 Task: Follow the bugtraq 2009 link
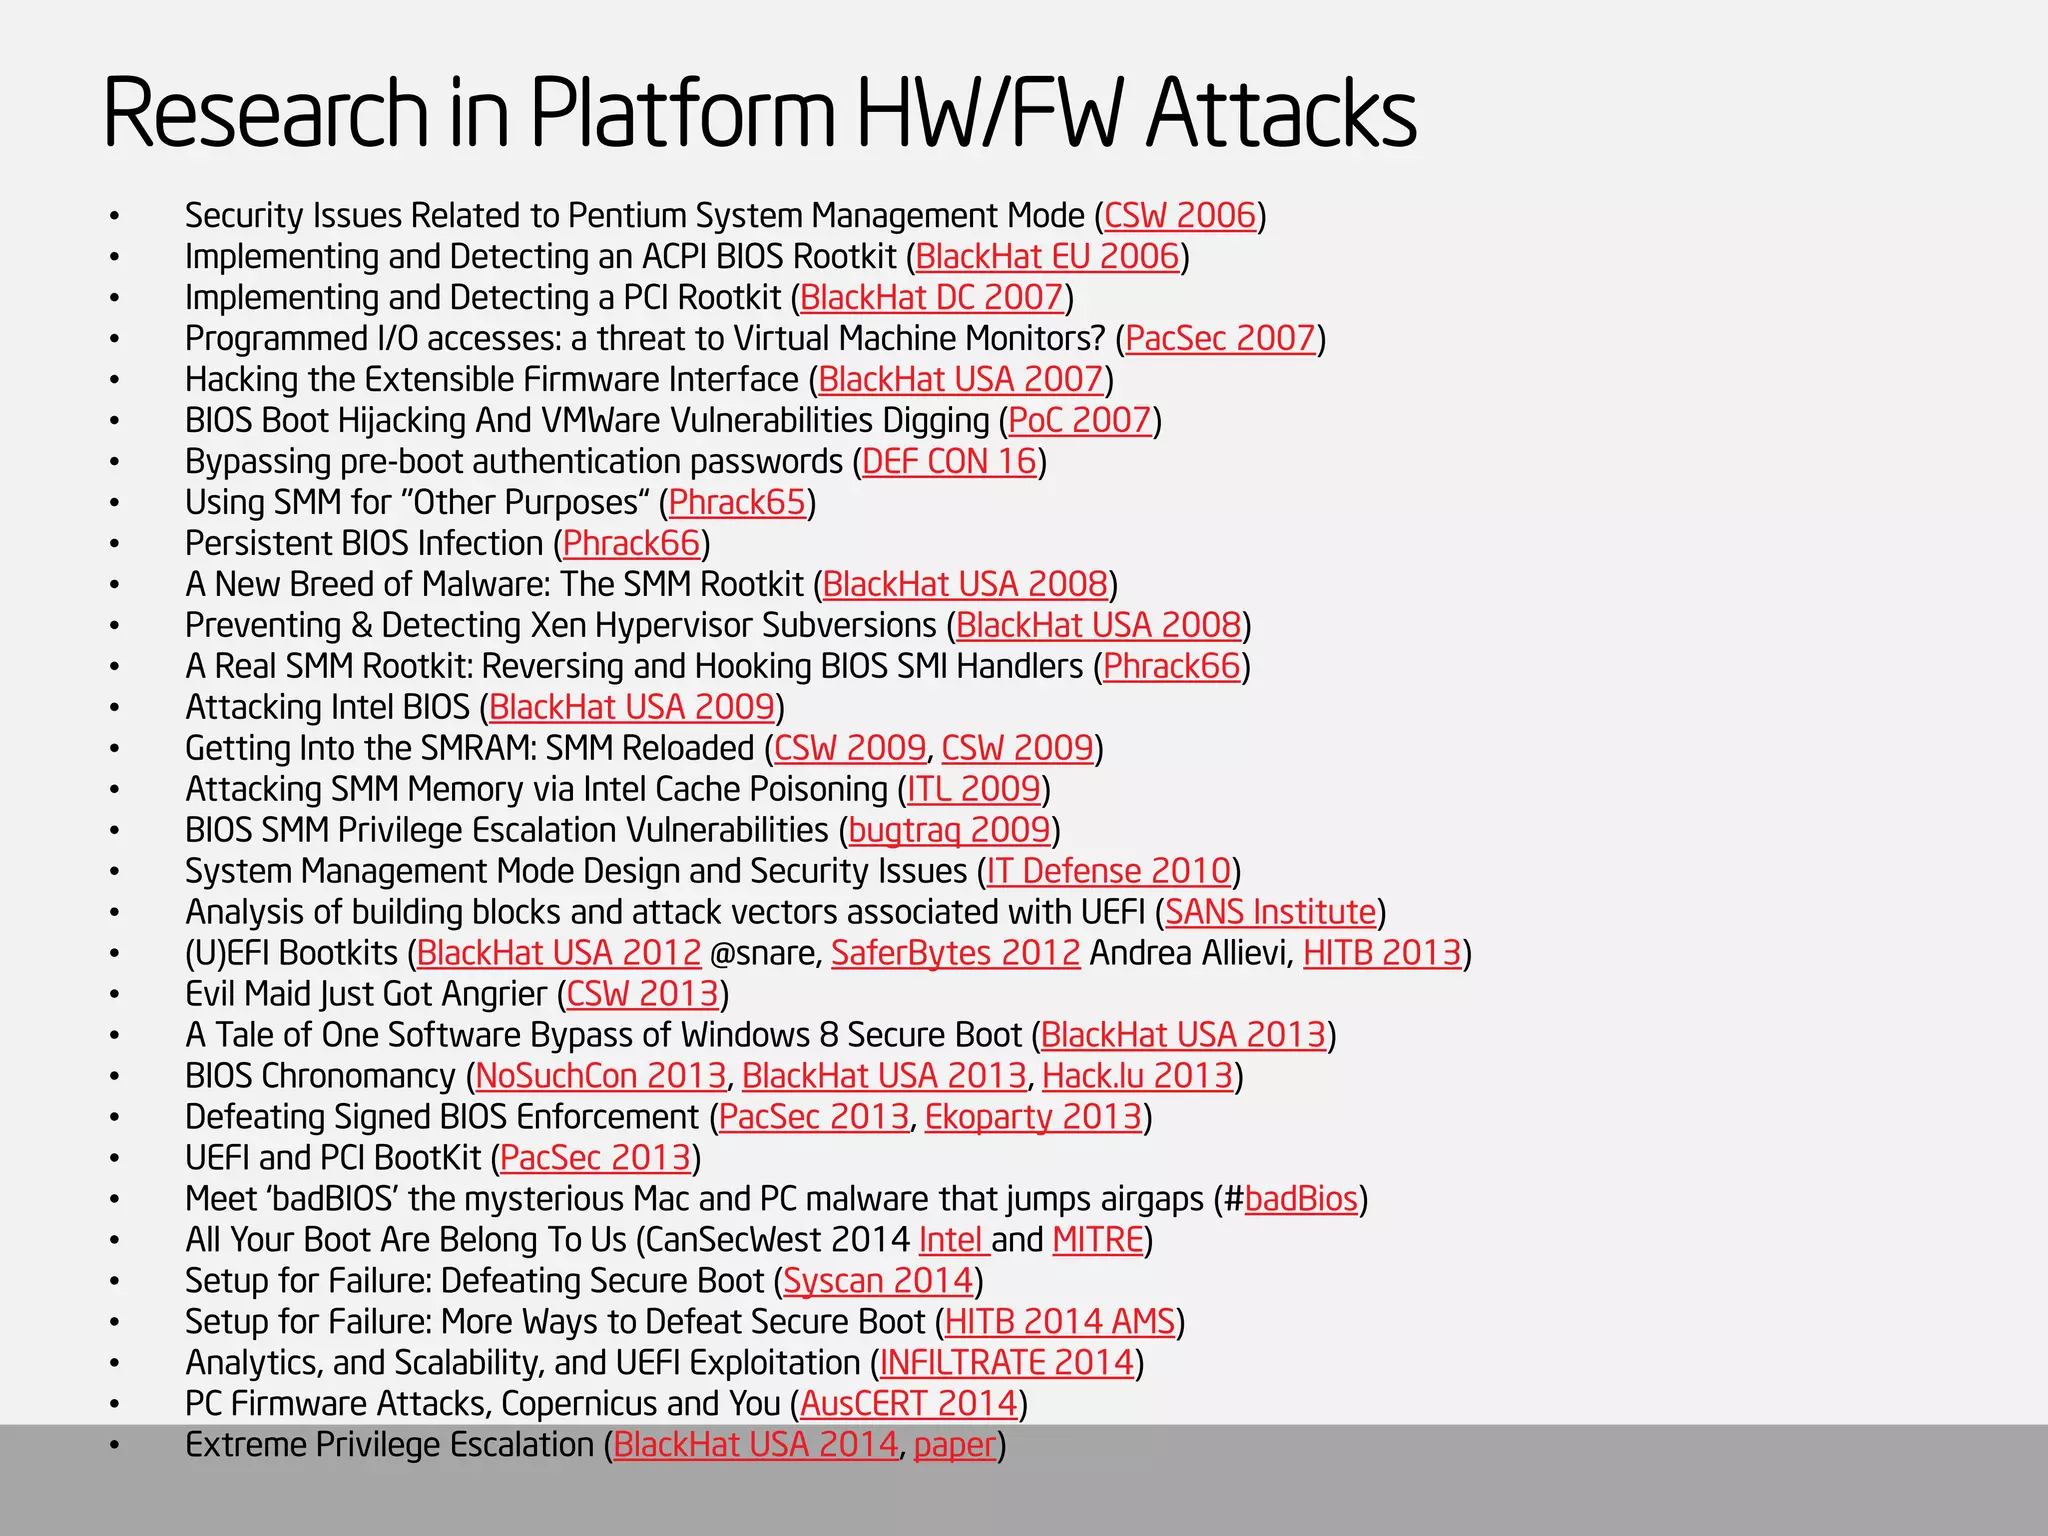pyautogui.click(x=949, y=831)
